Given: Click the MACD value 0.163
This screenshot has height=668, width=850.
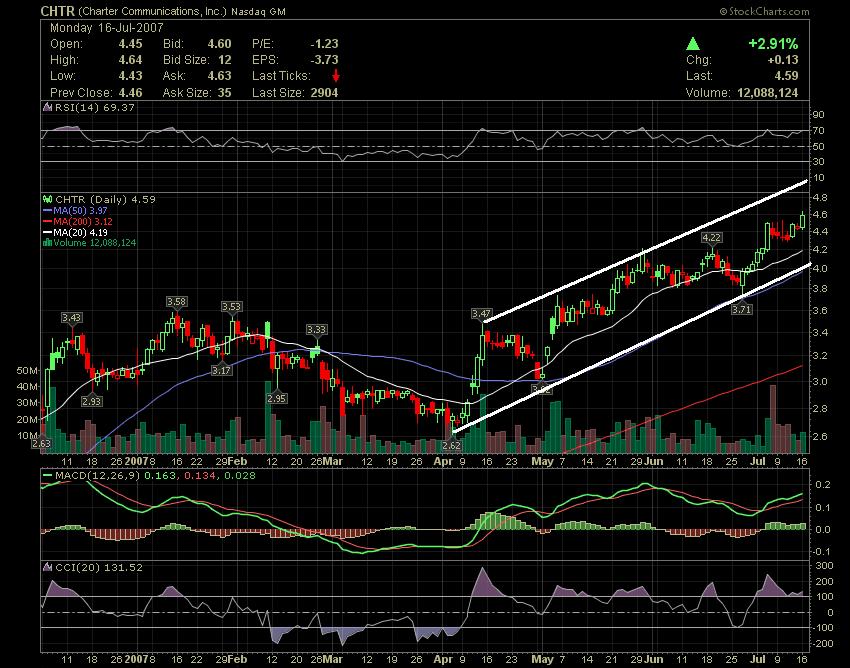Looking at the screenshot, I should (x=160, y=476).
